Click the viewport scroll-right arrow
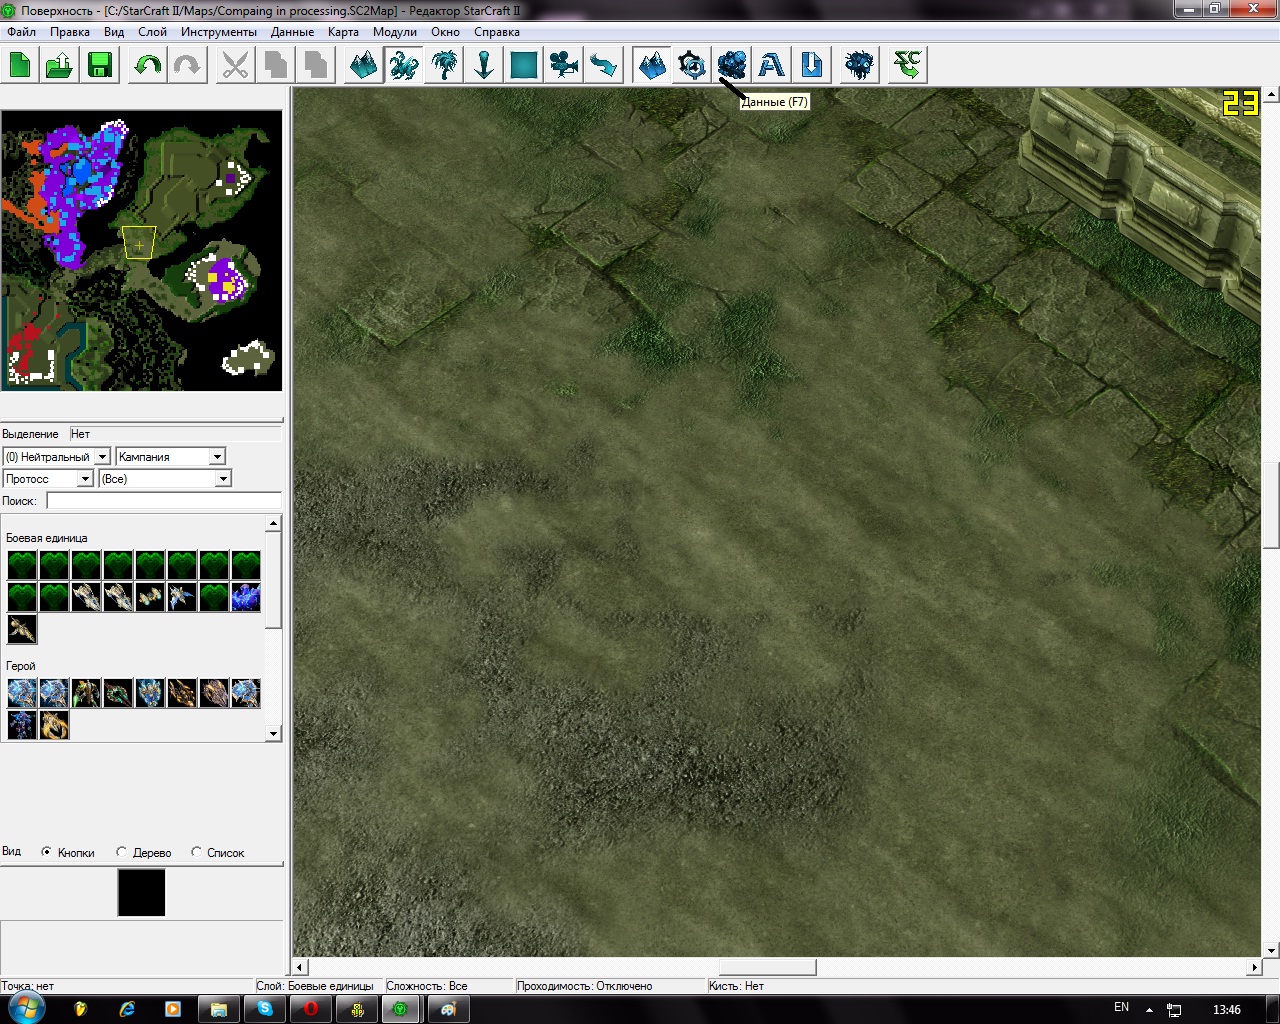 (x=1254, y=967)
